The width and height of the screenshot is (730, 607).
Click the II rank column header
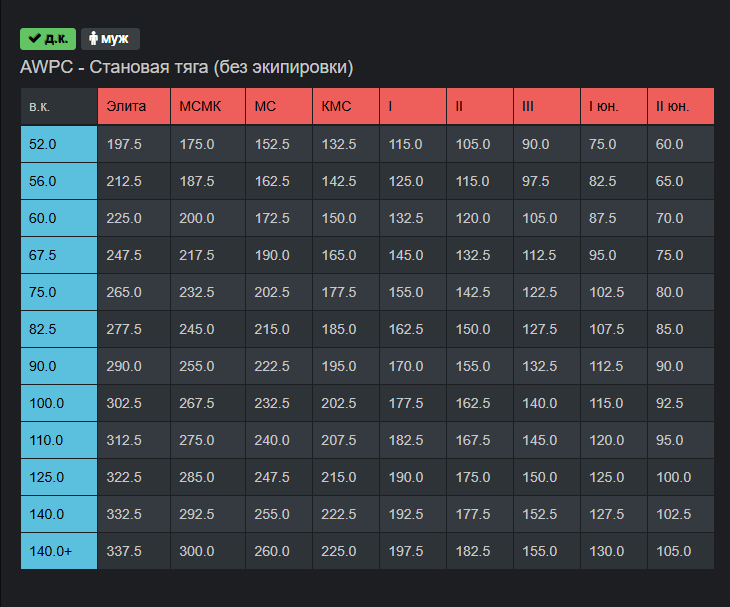pos(480,106)
